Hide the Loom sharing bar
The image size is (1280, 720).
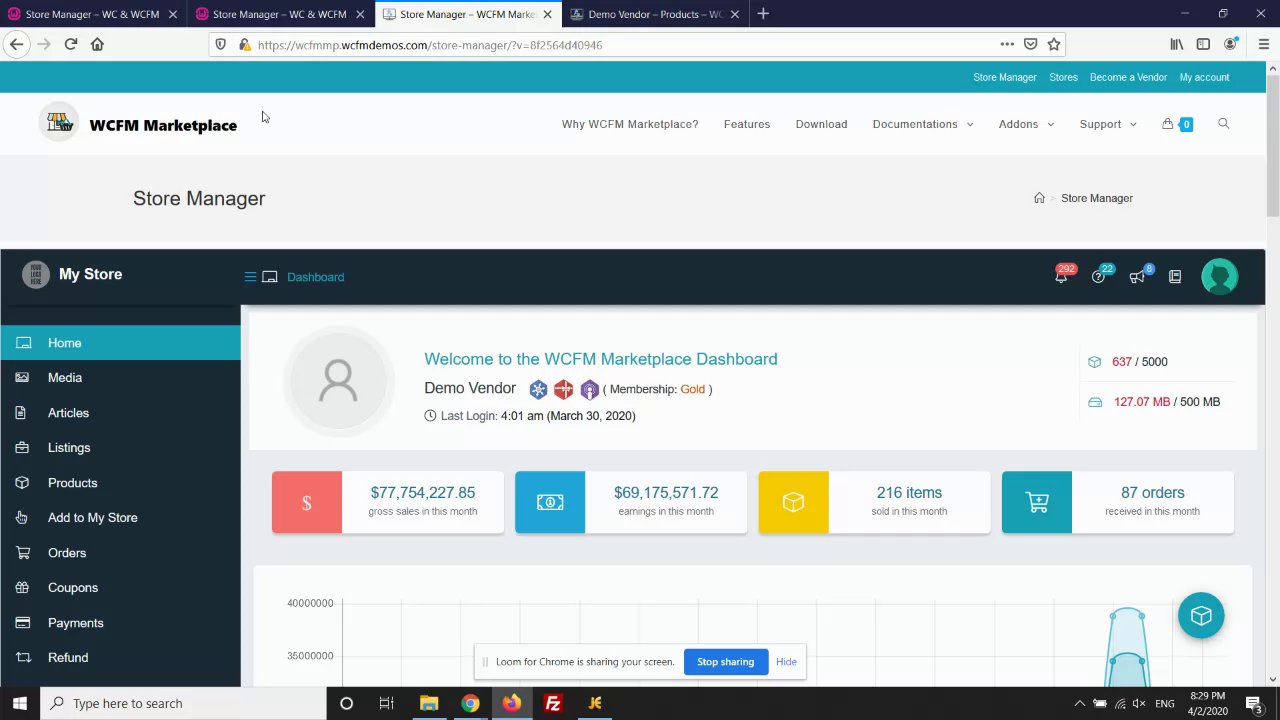click(x=786, y=662)
